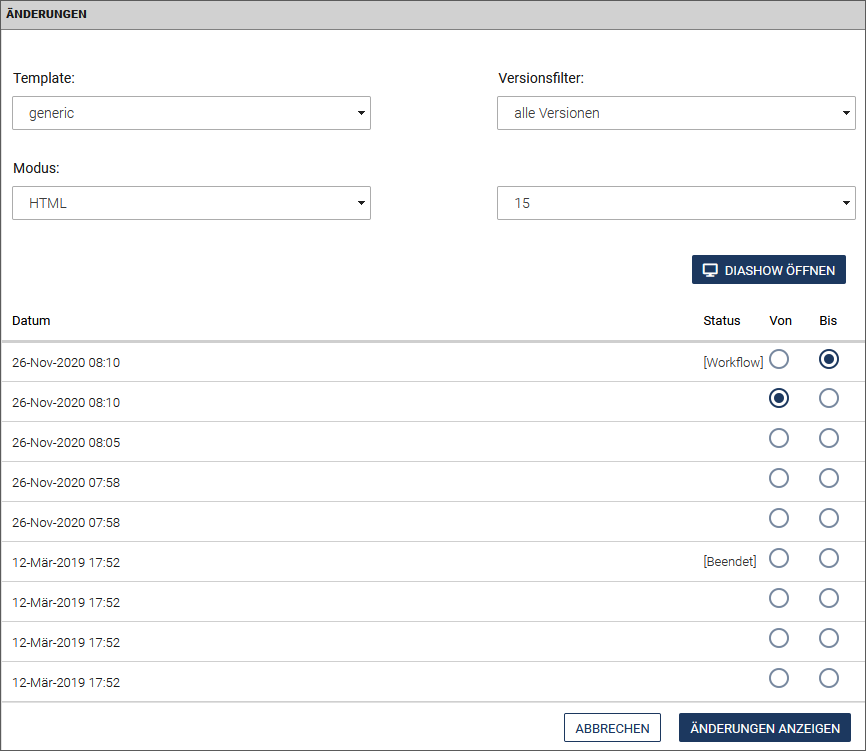Click the Template: label
This screenshot has height=751, width=866.
coord(44,78)
